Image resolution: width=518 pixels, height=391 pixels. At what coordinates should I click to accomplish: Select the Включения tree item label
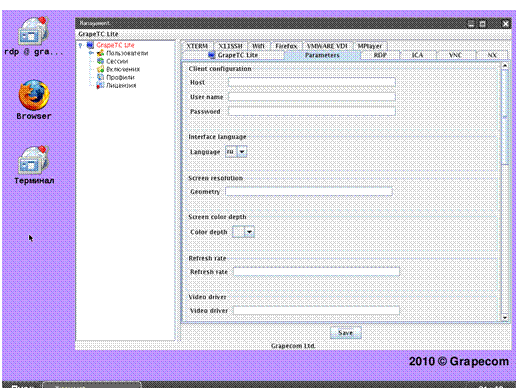click(123, 69)
